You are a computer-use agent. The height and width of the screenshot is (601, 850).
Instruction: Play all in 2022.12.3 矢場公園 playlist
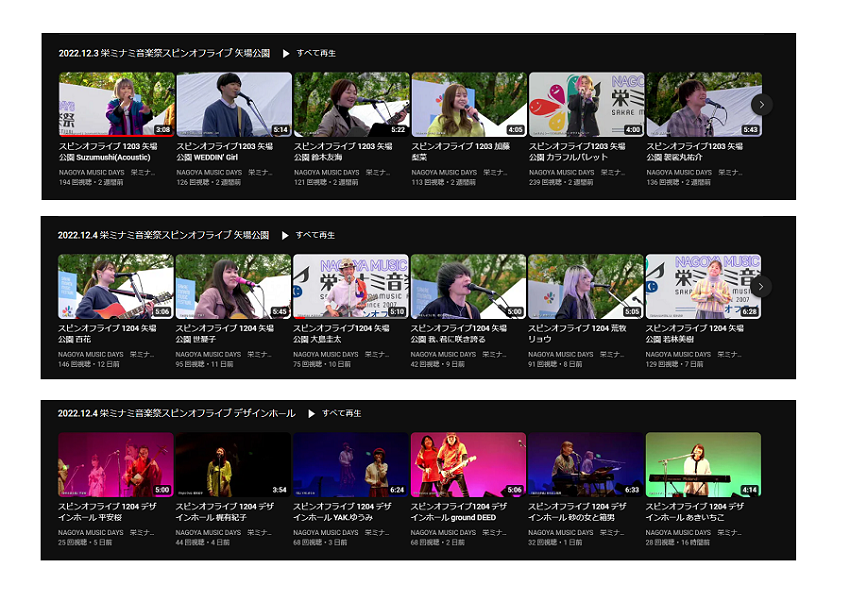(309, 53)
